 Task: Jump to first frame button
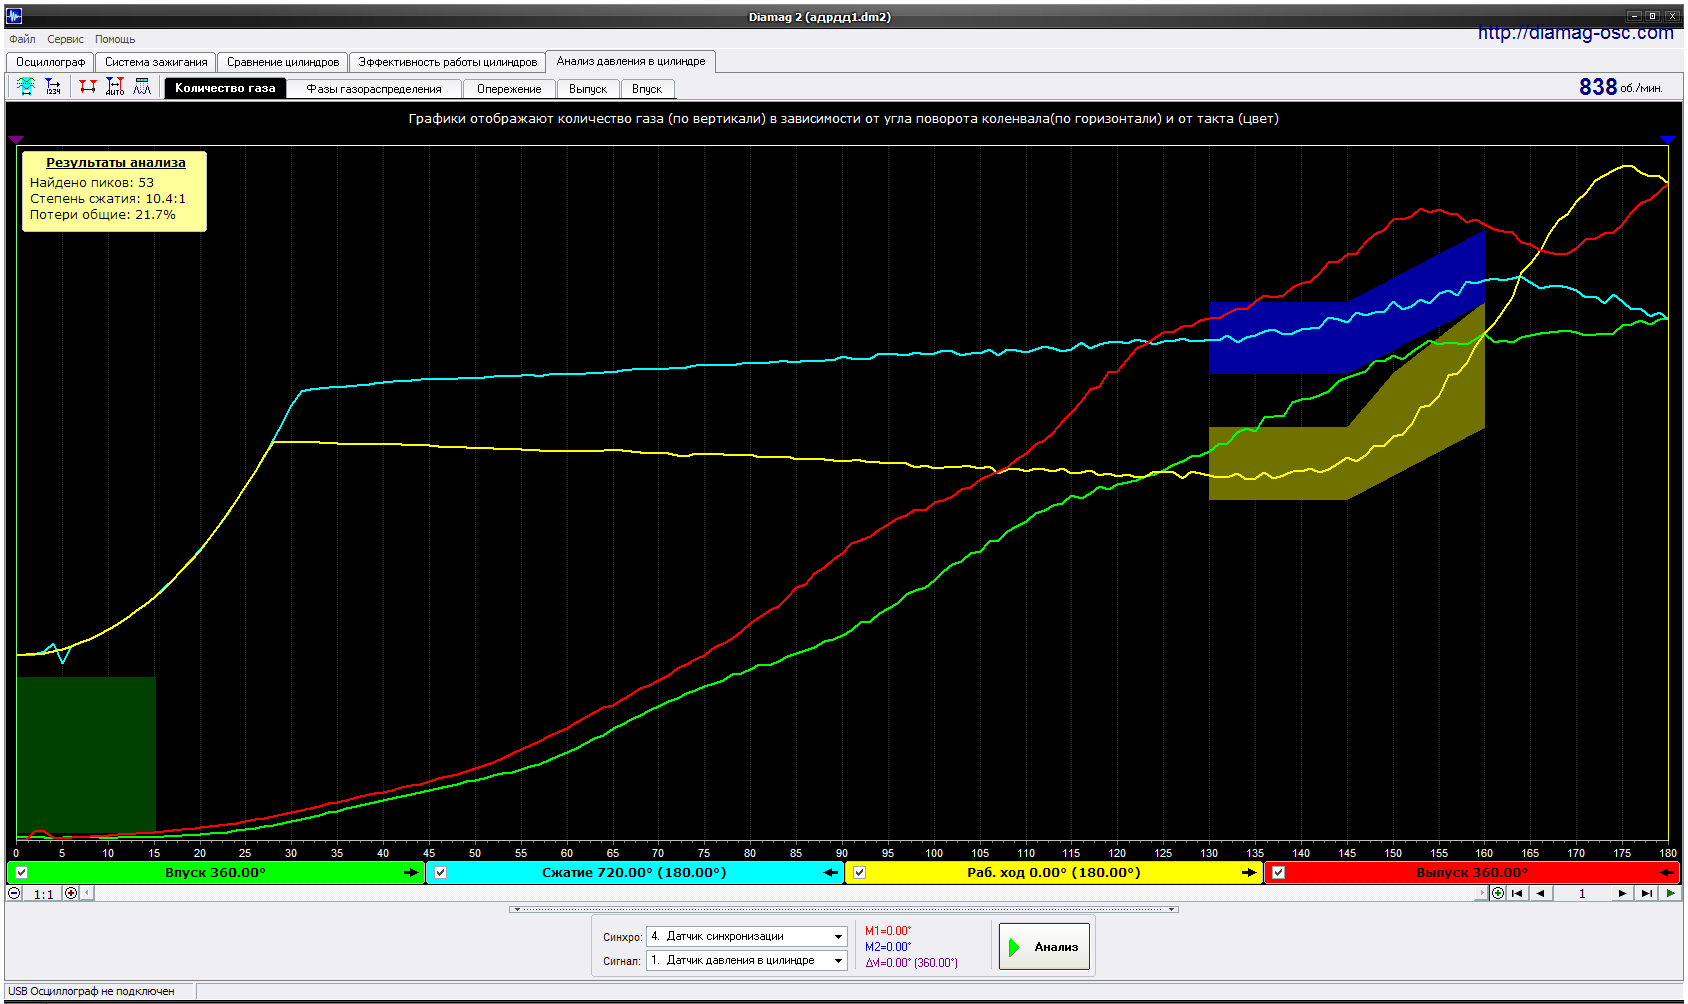tap(1517, 893)
